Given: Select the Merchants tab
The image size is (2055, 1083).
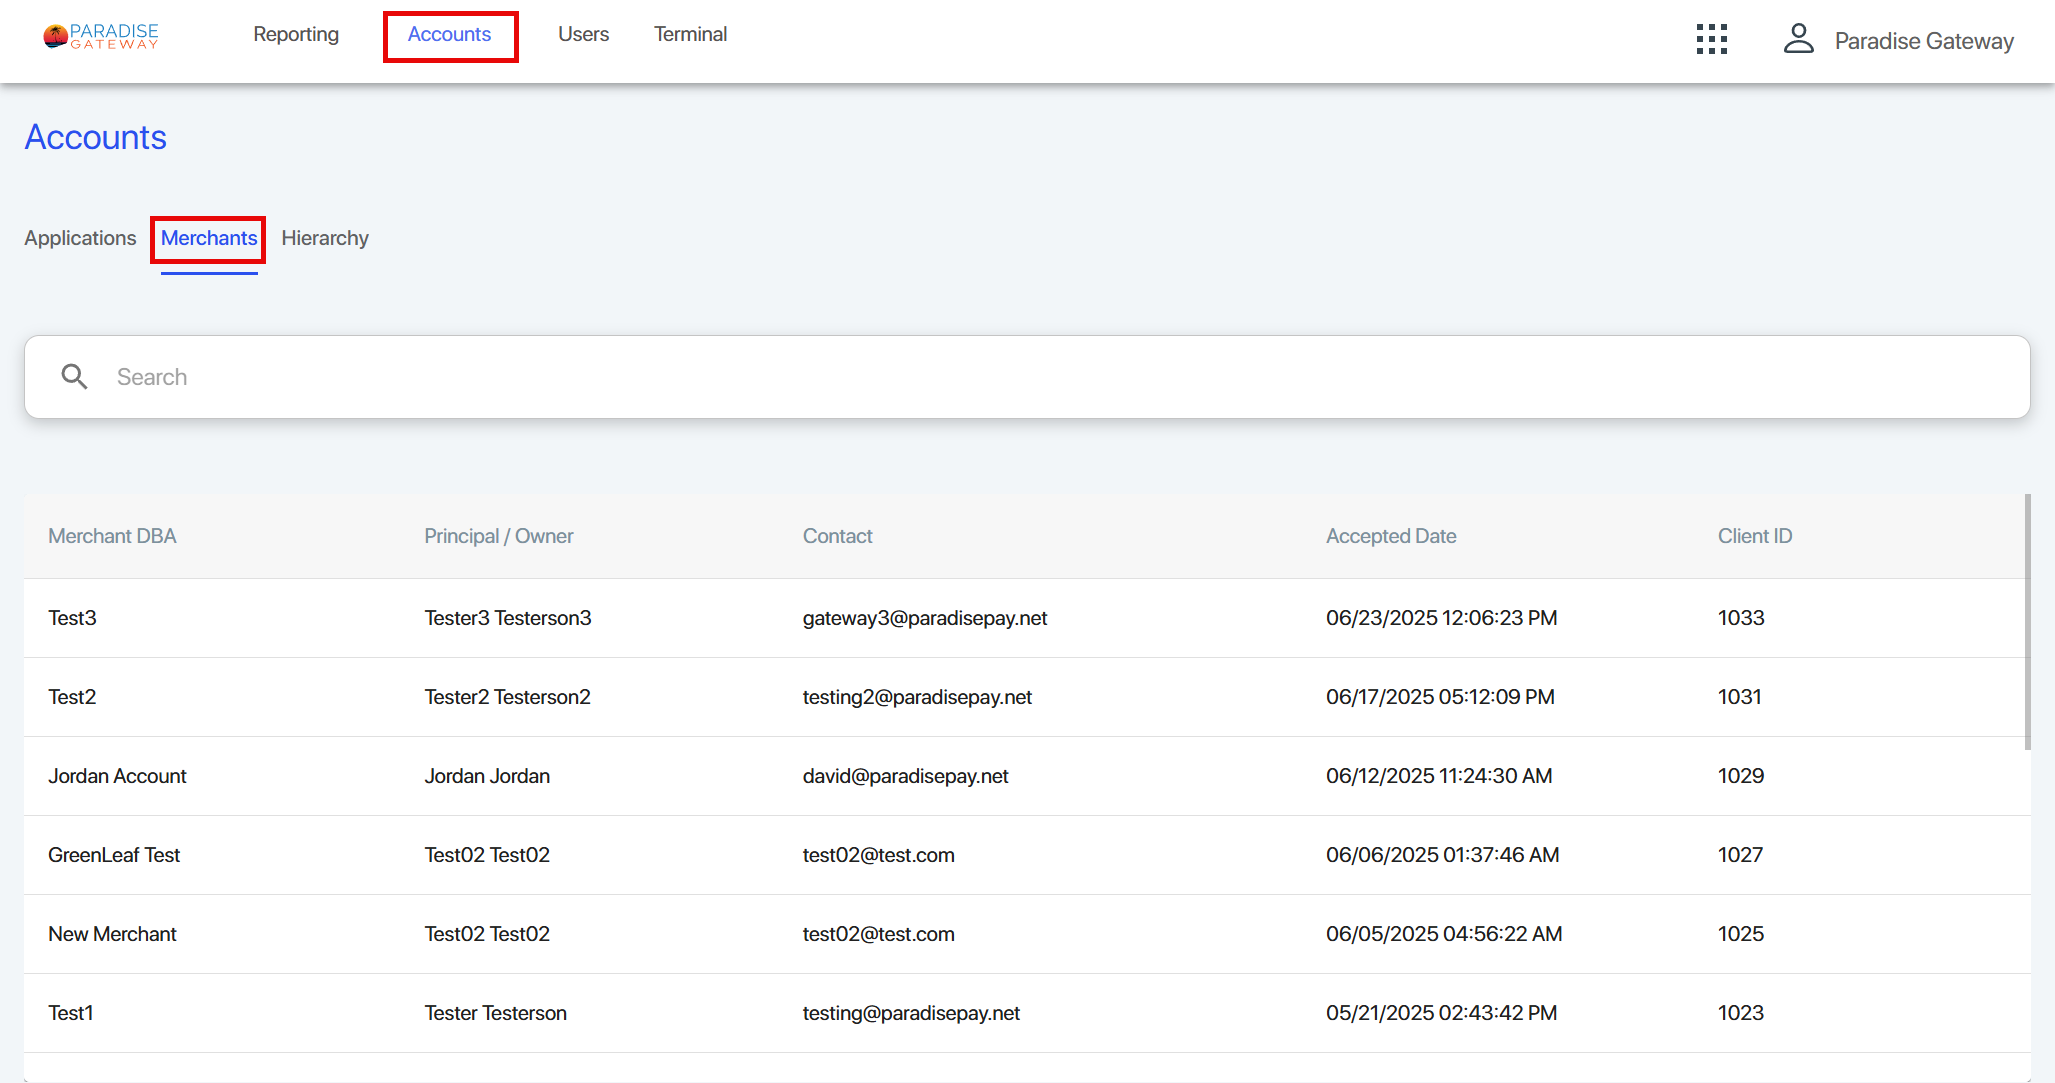Looking at the screenshot, I should [209, 238].
